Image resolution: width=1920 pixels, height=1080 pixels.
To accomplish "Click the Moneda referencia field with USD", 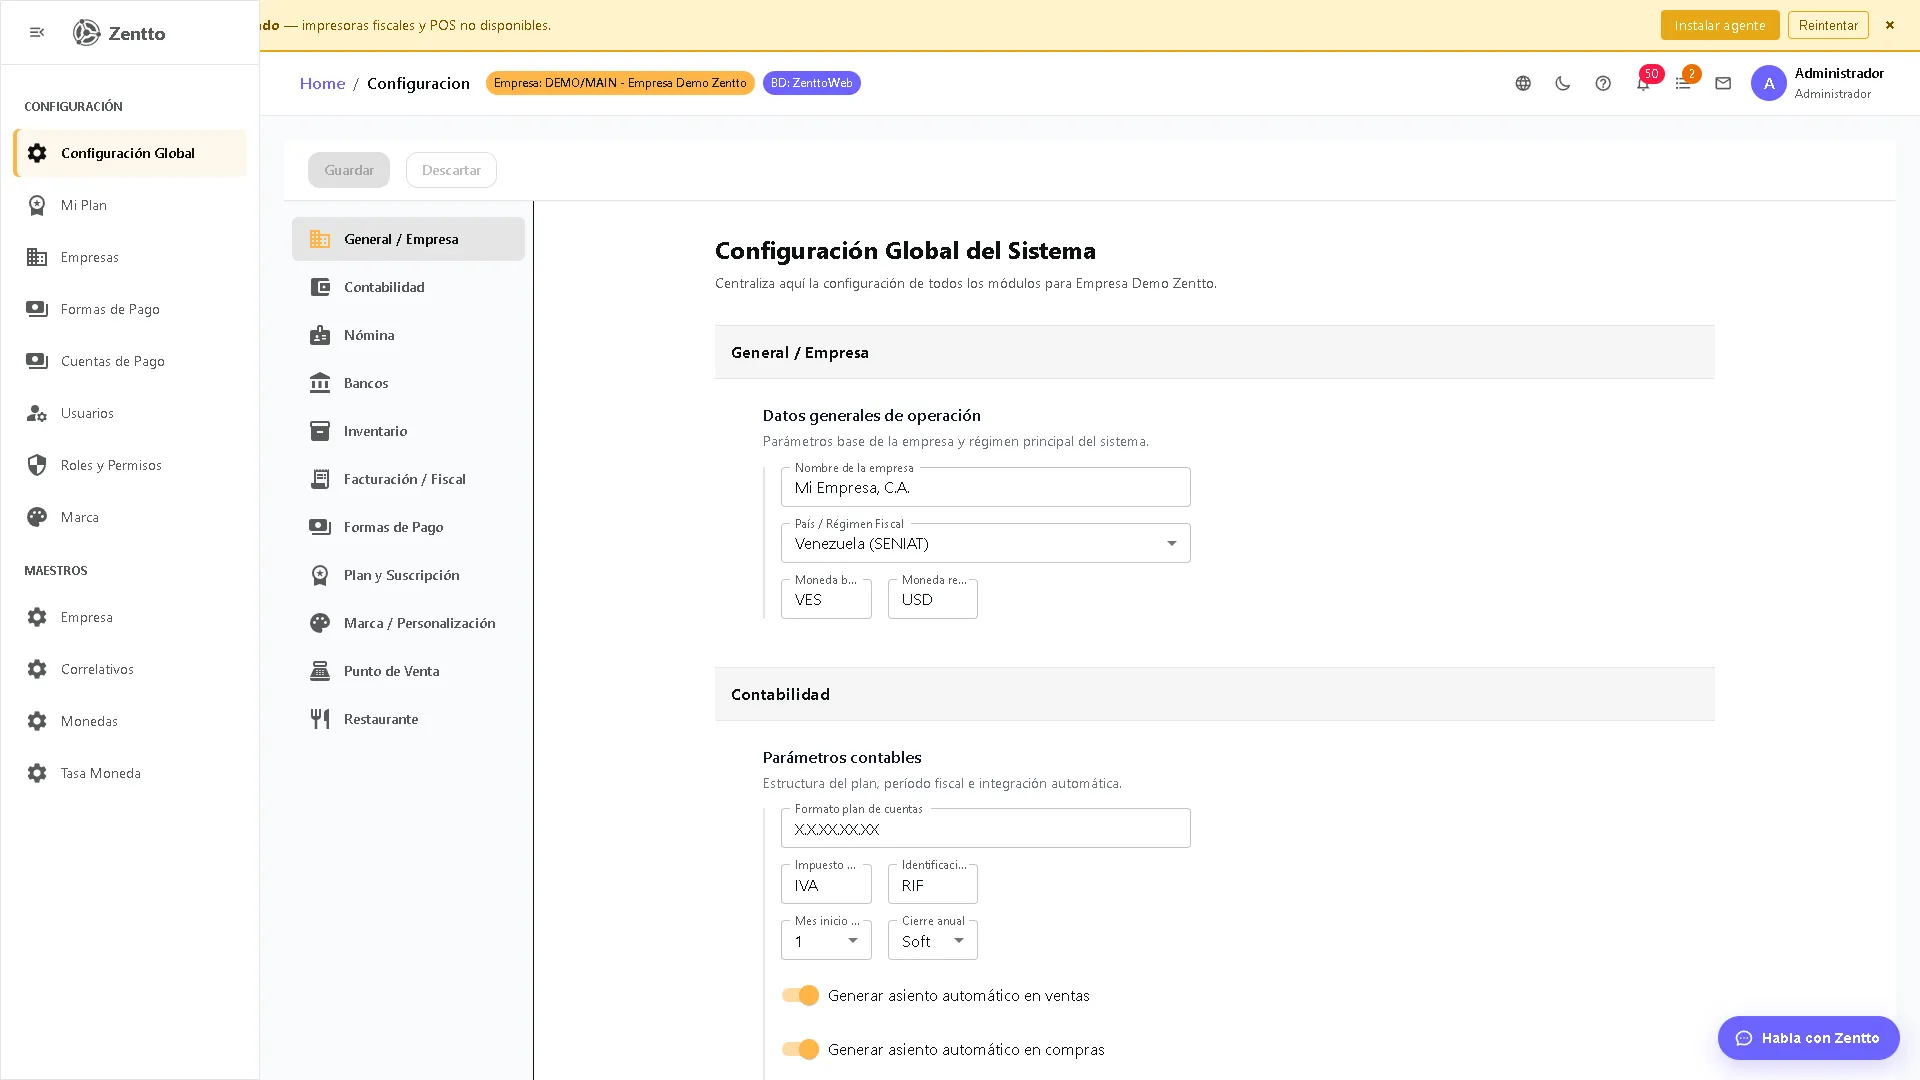I will (933, 599).
